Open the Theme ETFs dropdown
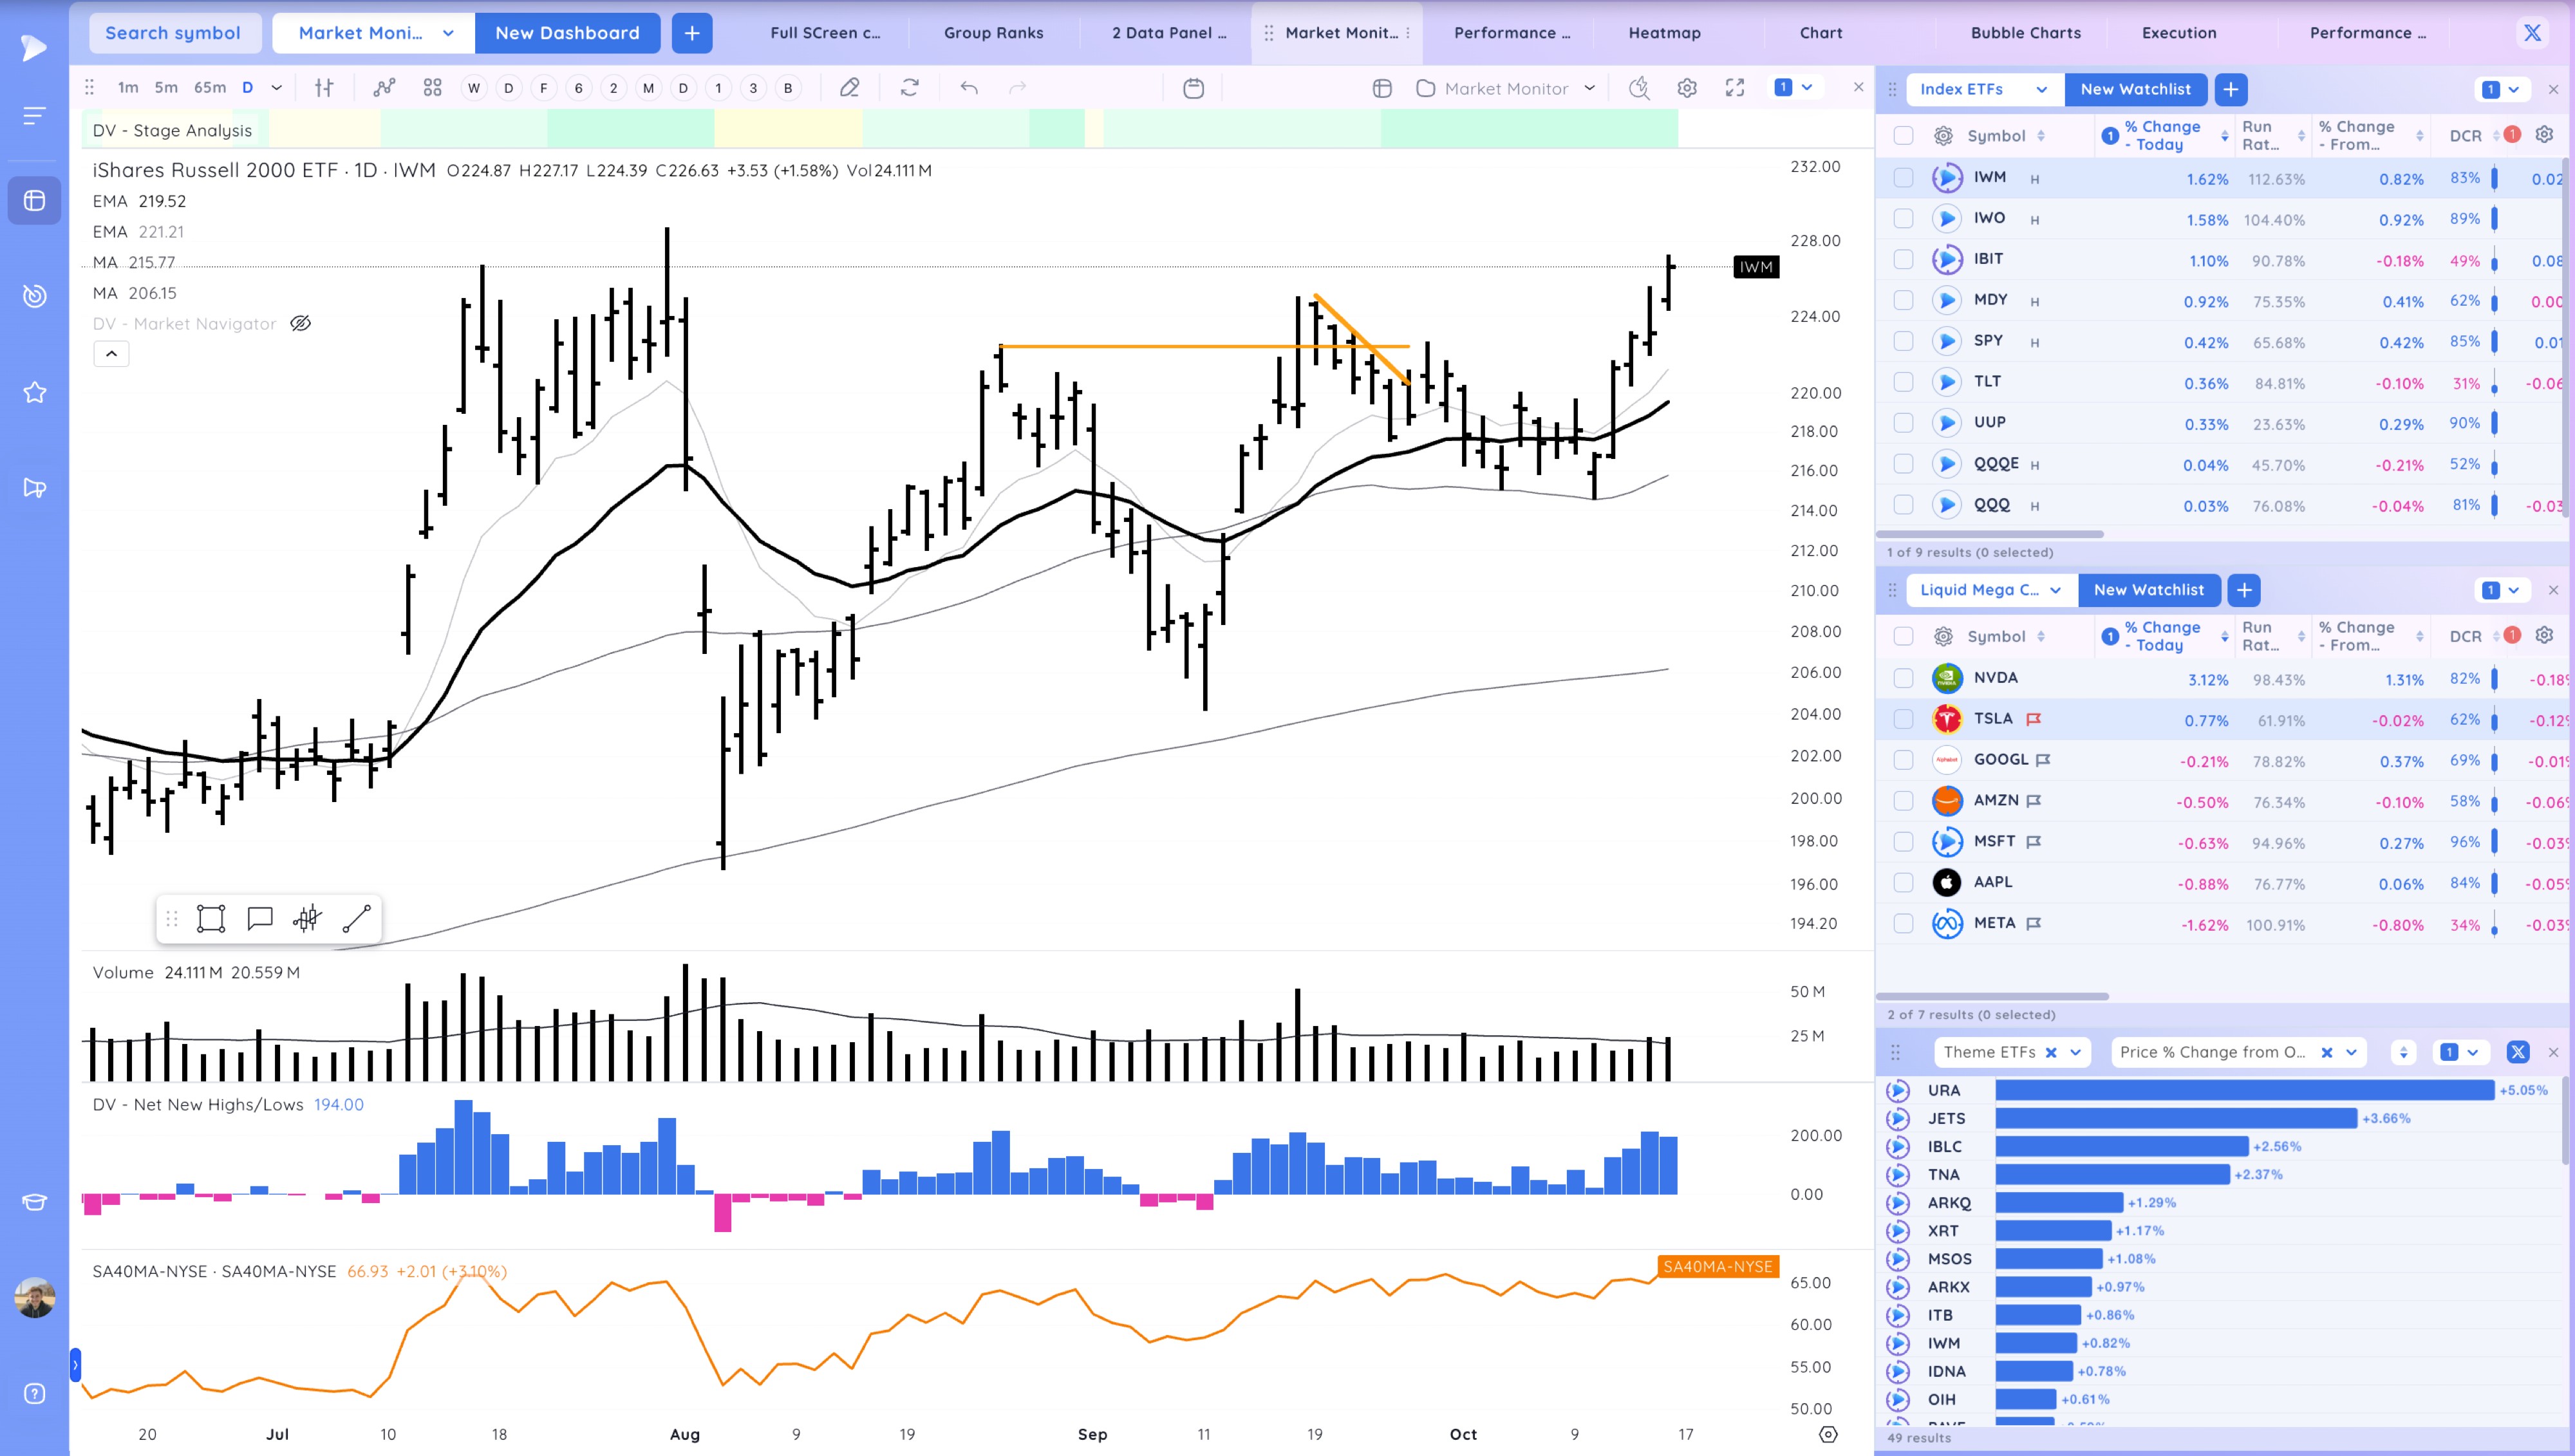Viewport: 2575px width, 1456px height. click(x=2075, y=1052)
